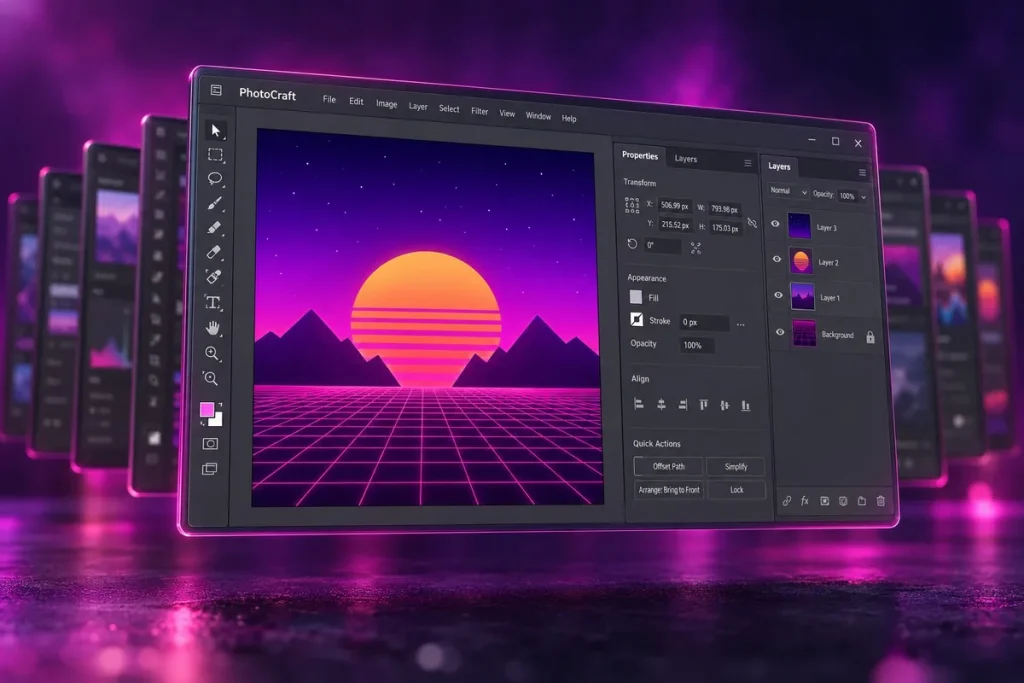This screenshot has width=1024, height=683.
Task: Open the File menu
Action: [329, 99]
